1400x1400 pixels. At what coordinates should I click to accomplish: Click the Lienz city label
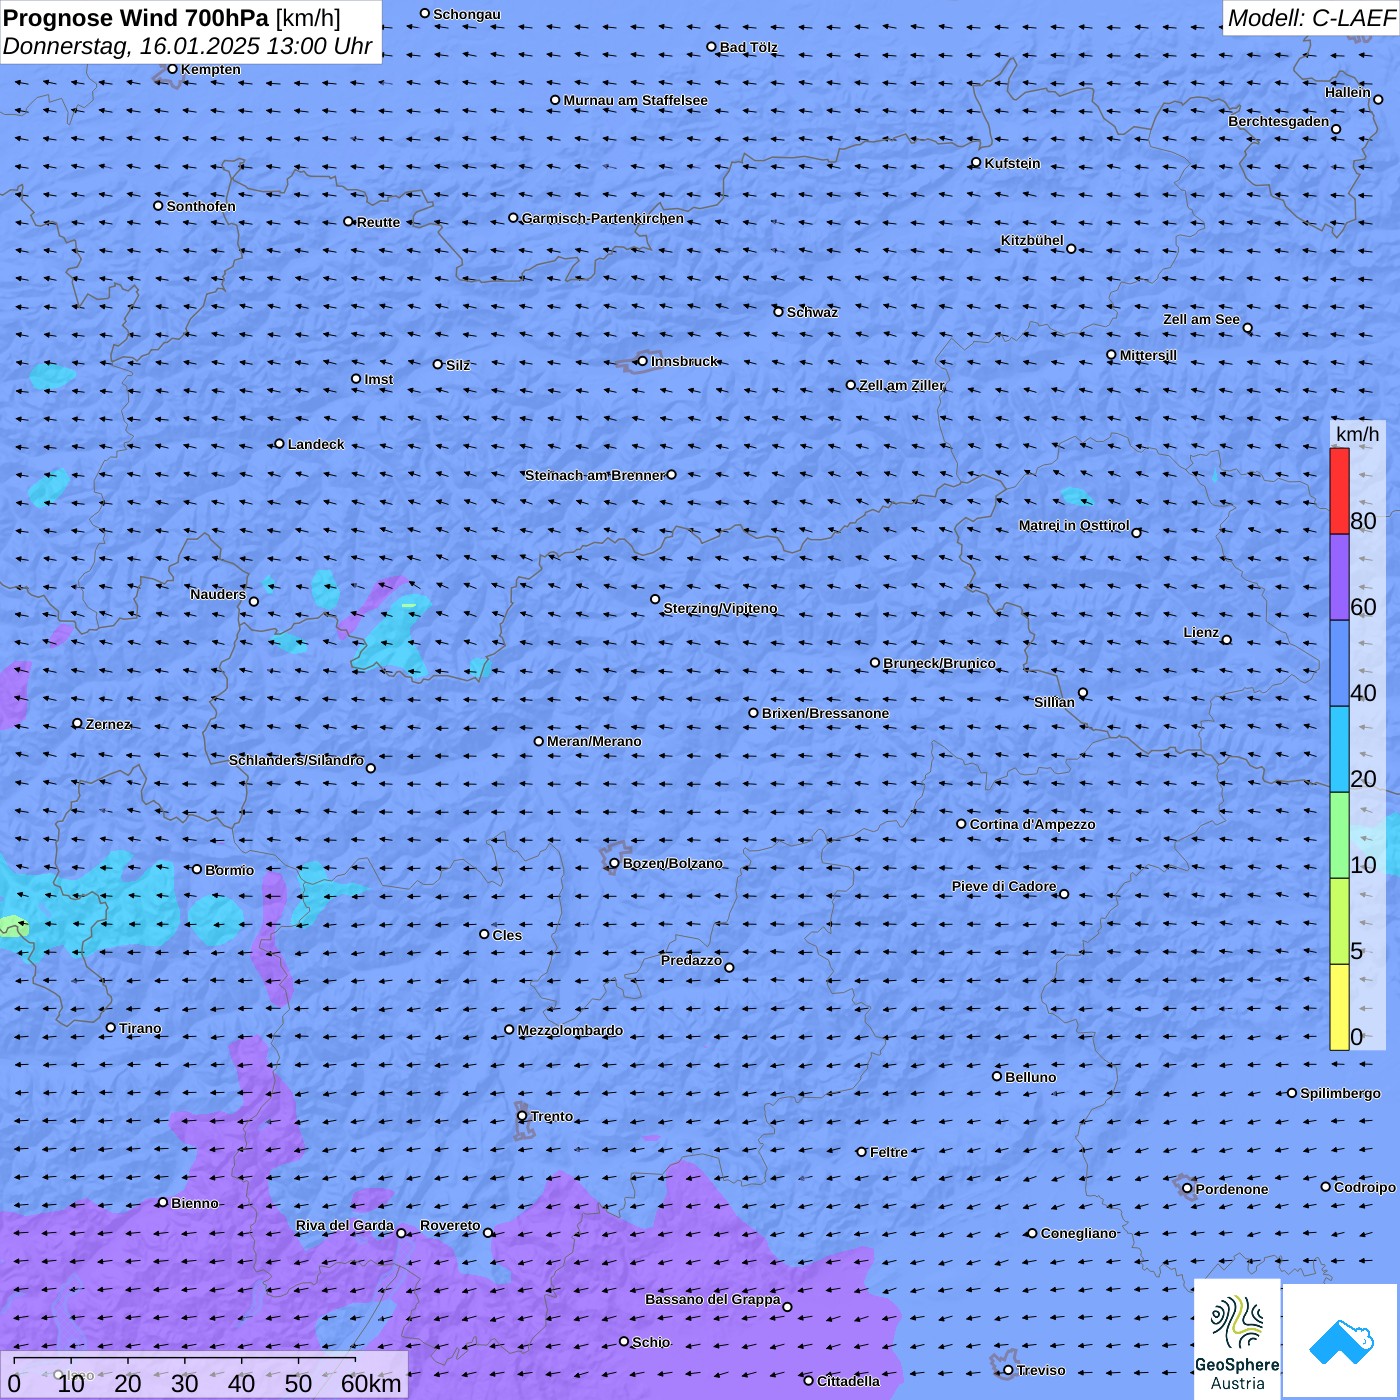1201,632
